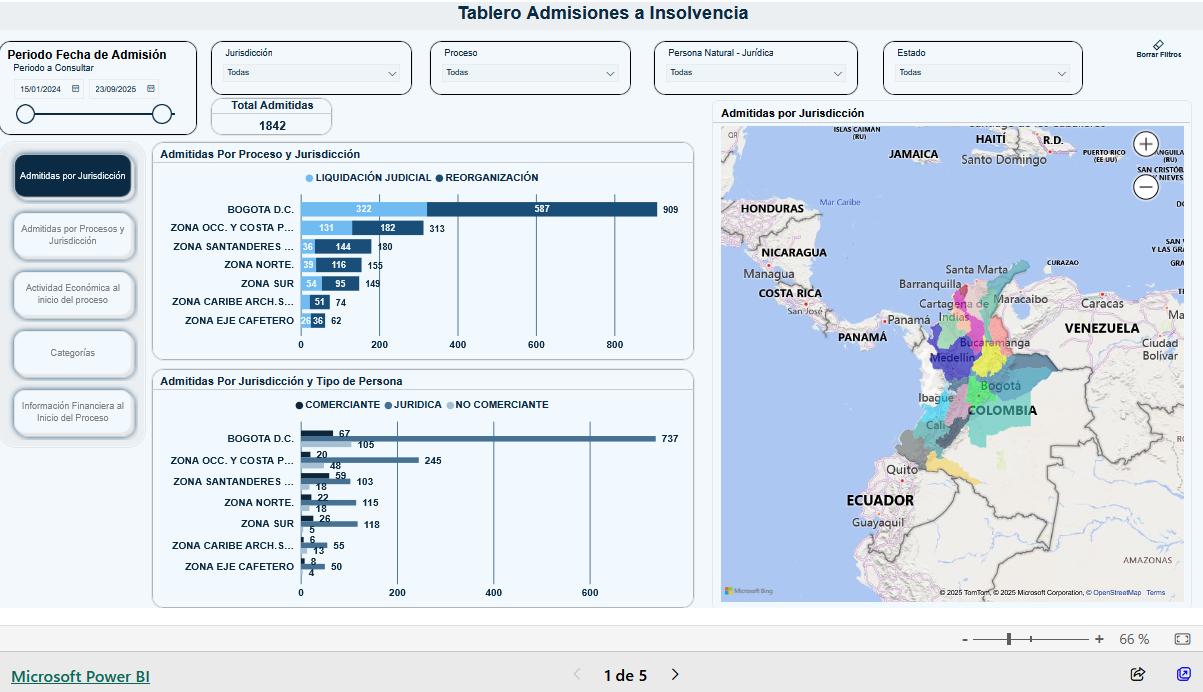Click the 15/01/2024 start date field
The image size is (1203, 692).
[42, 89]
